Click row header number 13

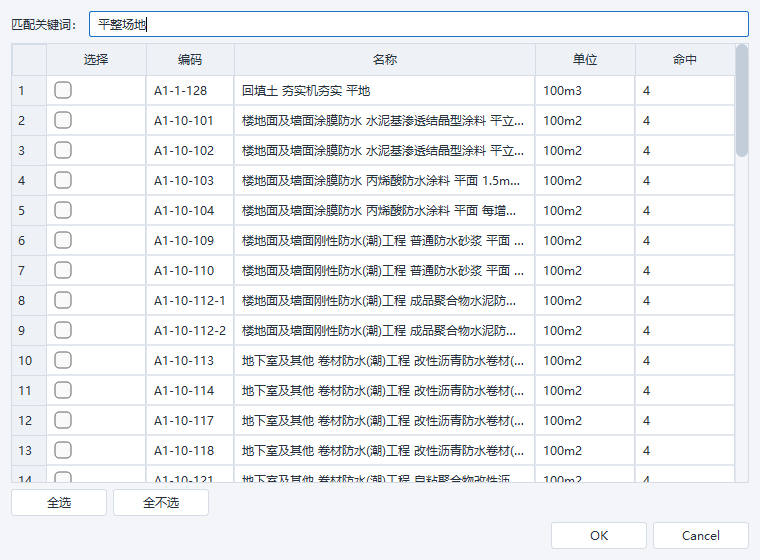29,451
